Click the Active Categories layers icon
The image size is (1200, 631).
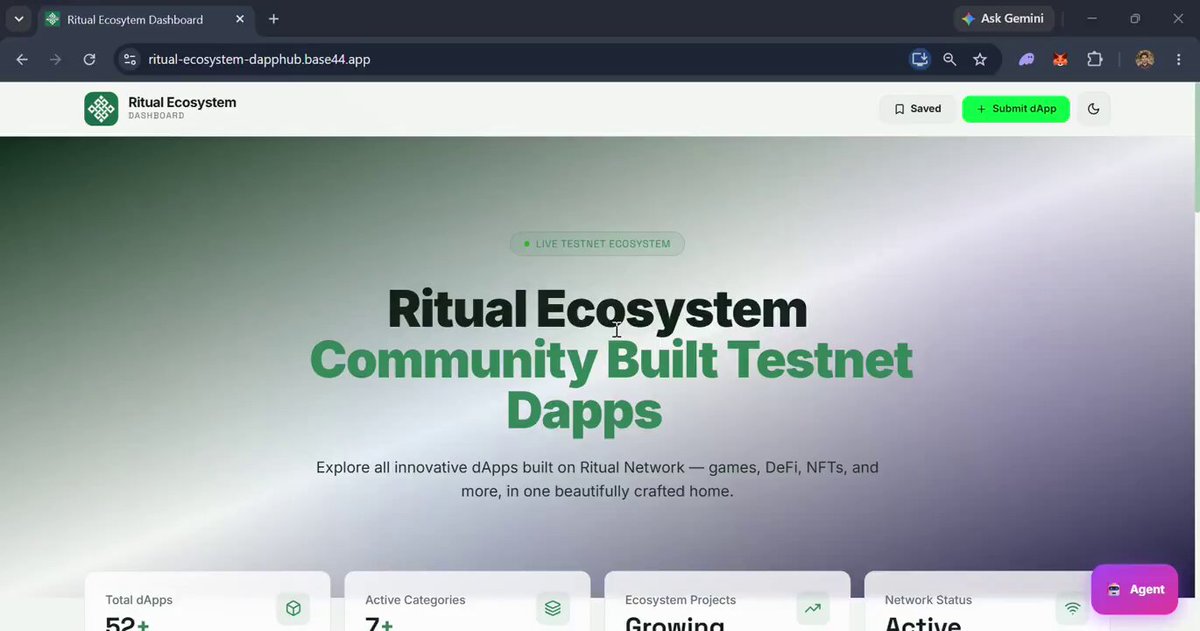pyautogui.click(x=553, y=608)
